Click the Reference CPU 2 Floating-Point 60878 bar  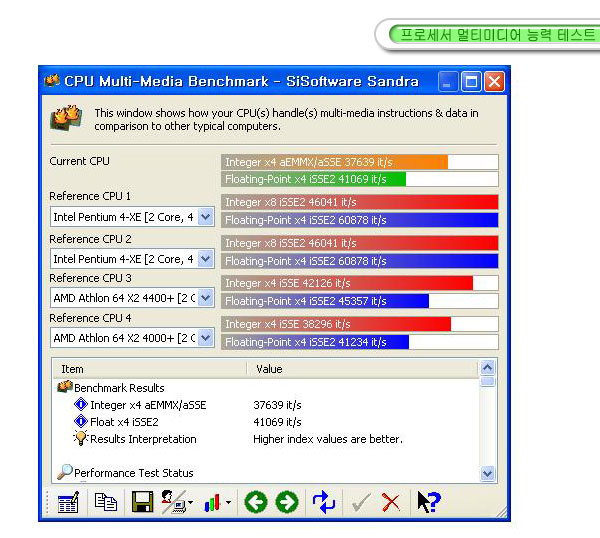pyautogui.click(x=360, y=261)
